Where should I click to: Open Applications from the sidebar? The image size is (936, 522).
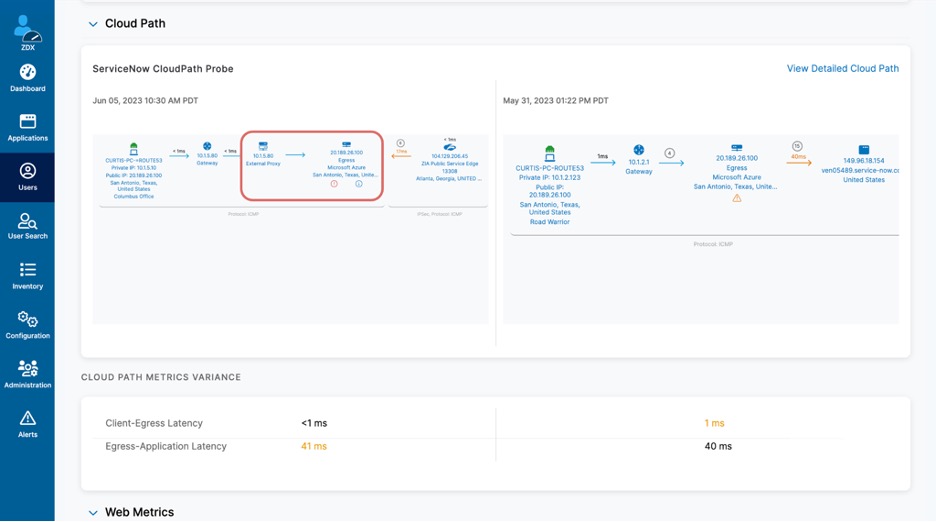pyautogui.click(x=27, y=127)
